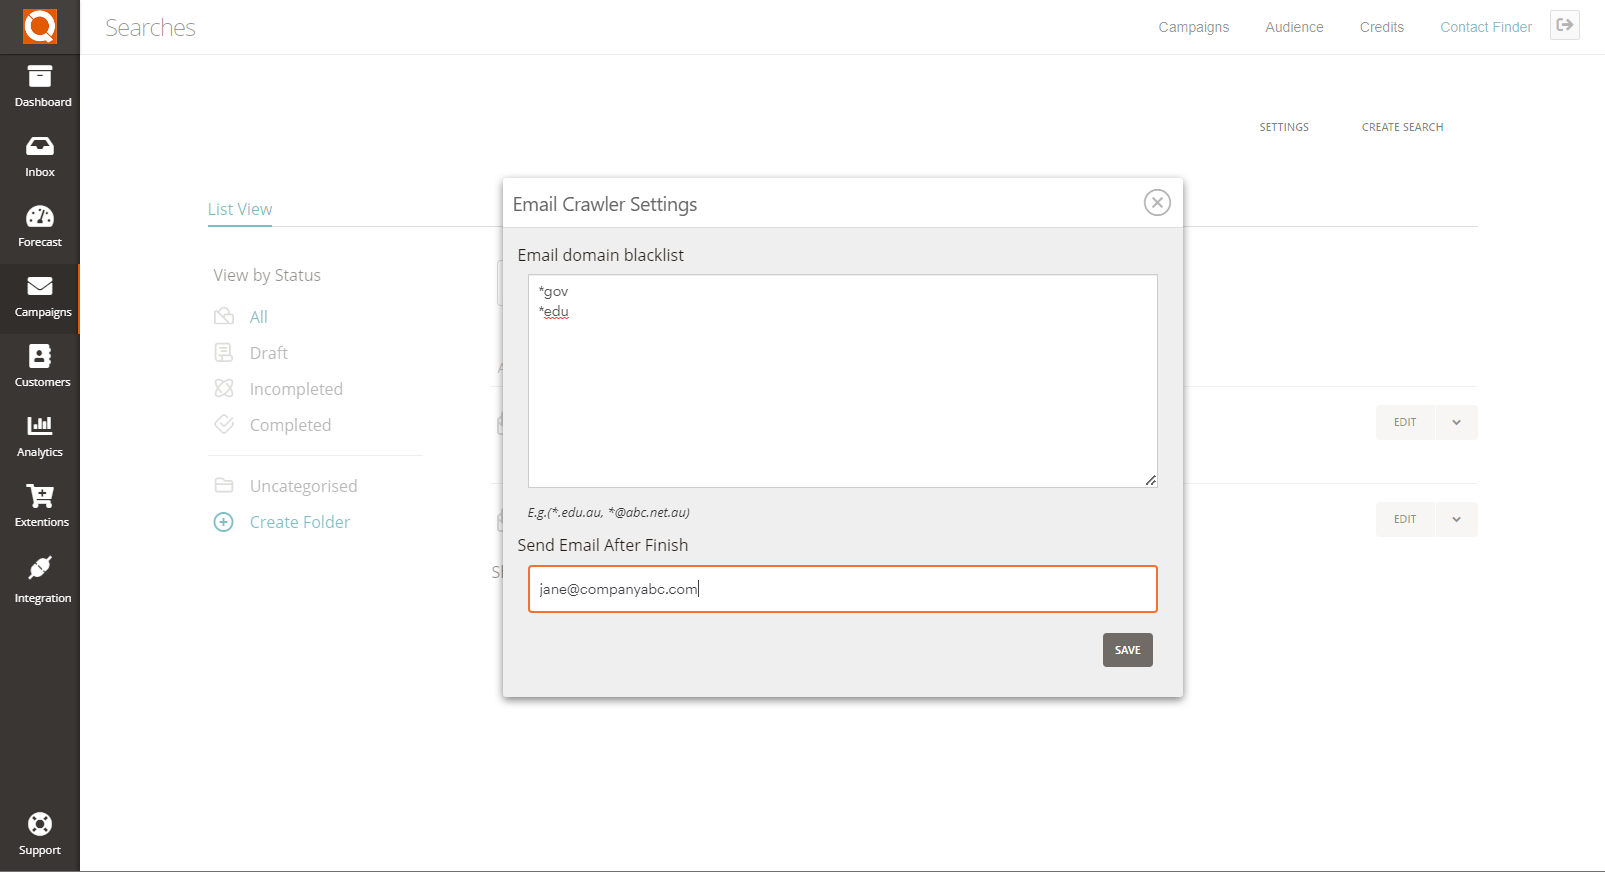Open the Support lifebuoy icon
1605x872 pixels.
(40, 824)
